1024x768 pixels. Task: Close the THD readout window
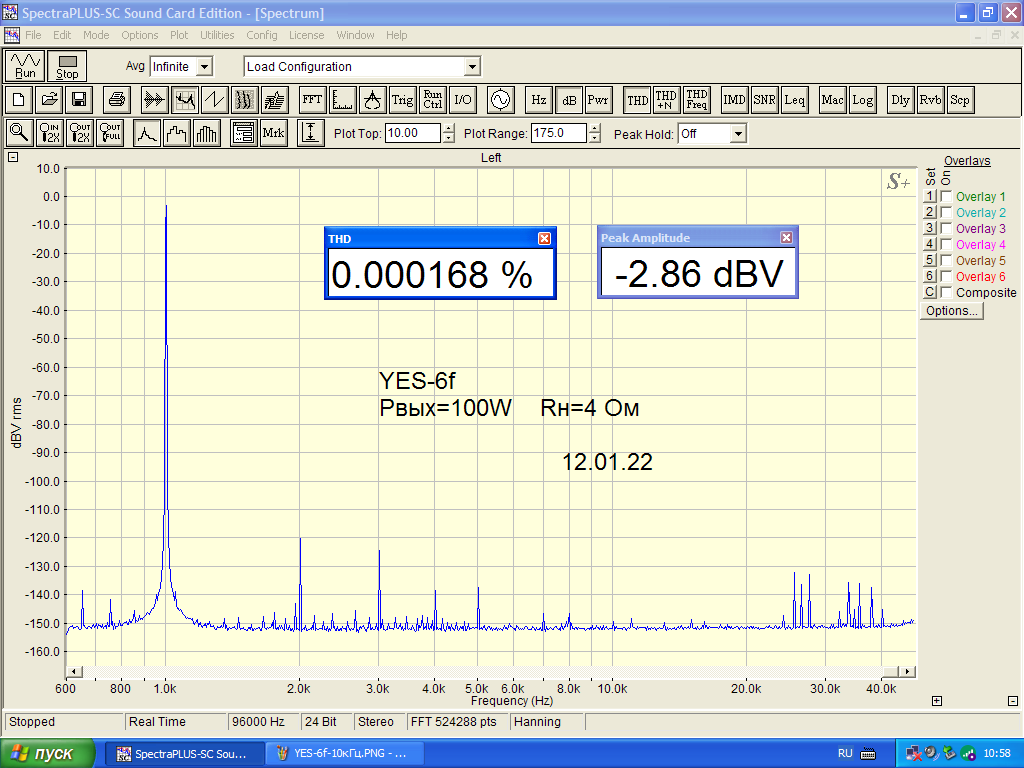click(544, 238)
